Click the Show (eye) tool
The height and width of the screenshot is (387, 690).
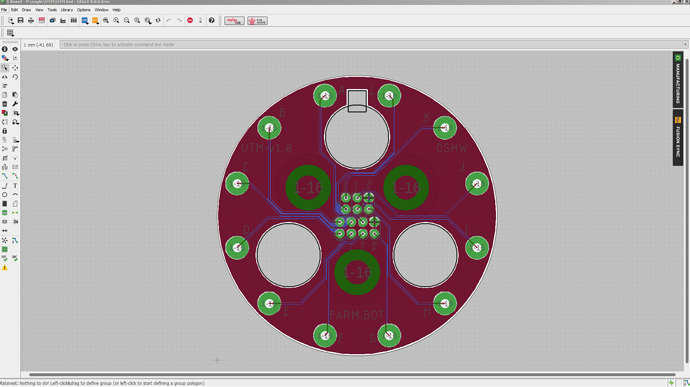tap(15, 49)
